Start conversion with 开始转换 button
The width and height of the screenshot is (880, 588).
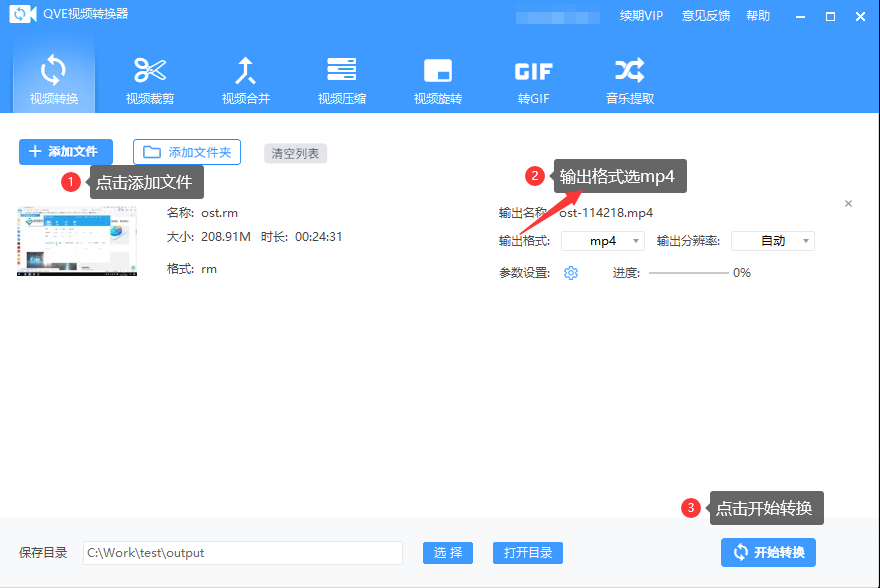click(x=768, y=553)
